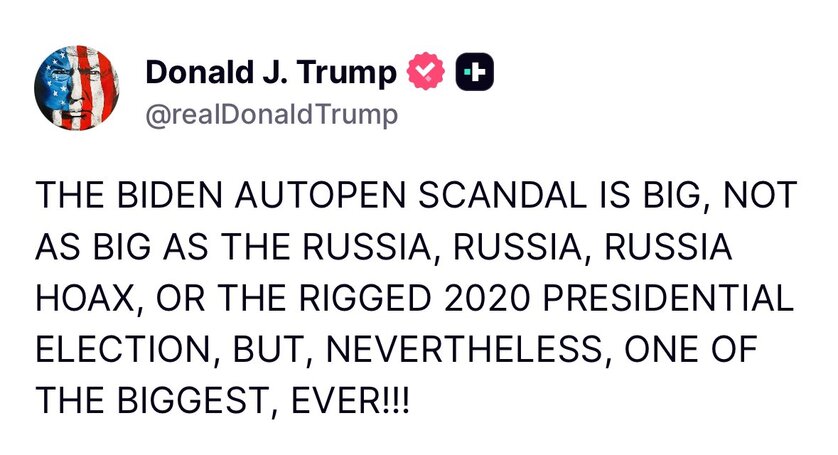Open the flag-painted profile avatar
Viewport: 838px width, 455px height.
76,88
